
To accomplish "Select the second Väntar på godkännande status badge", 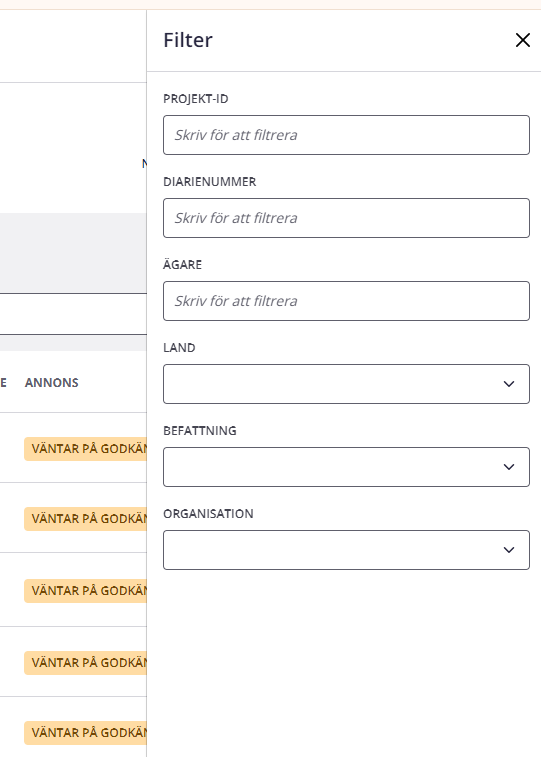I will point(85,519).
